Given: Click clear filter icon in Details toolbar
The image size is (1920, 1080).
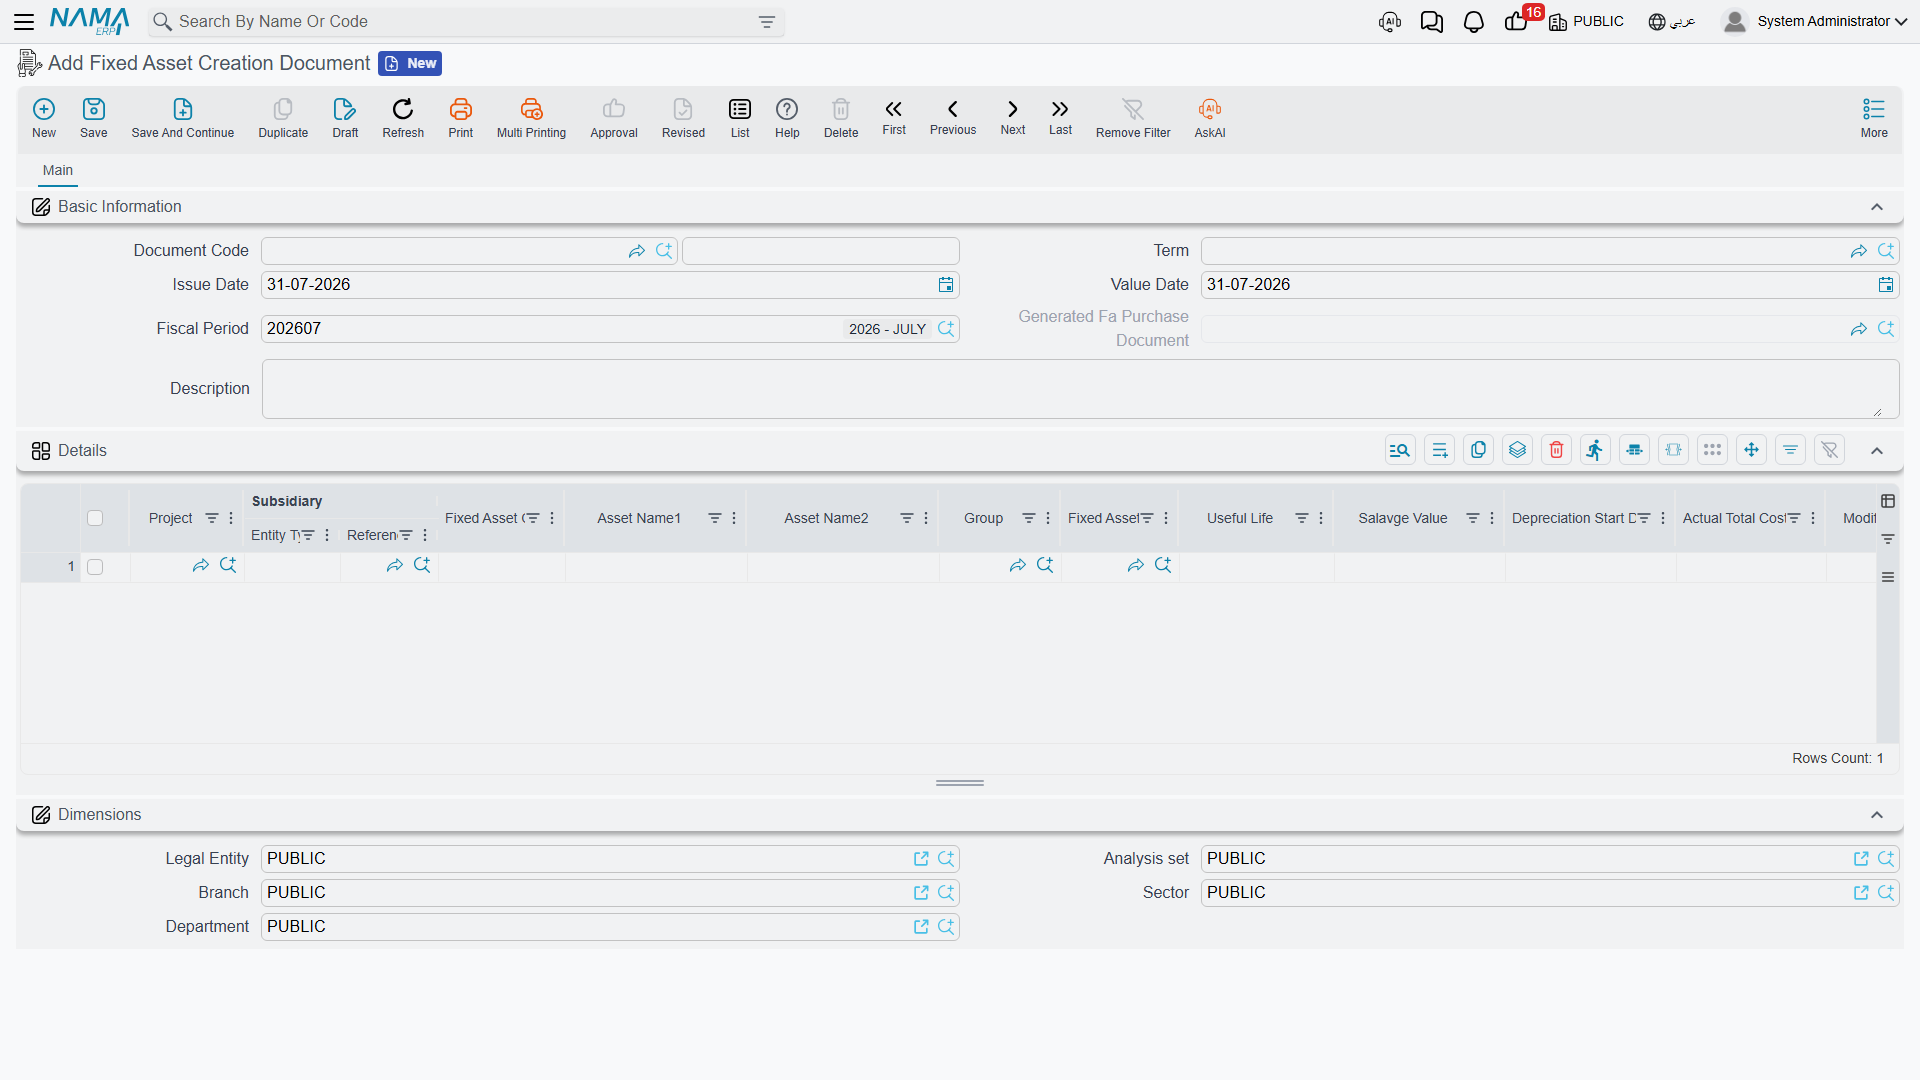Looking at the screenshot, I should point(1829,450).
